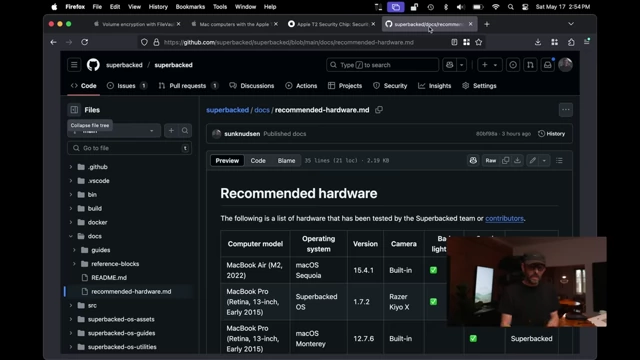Add a file with the plus button
Screen dimensions: 640x360
pos(171,131)
